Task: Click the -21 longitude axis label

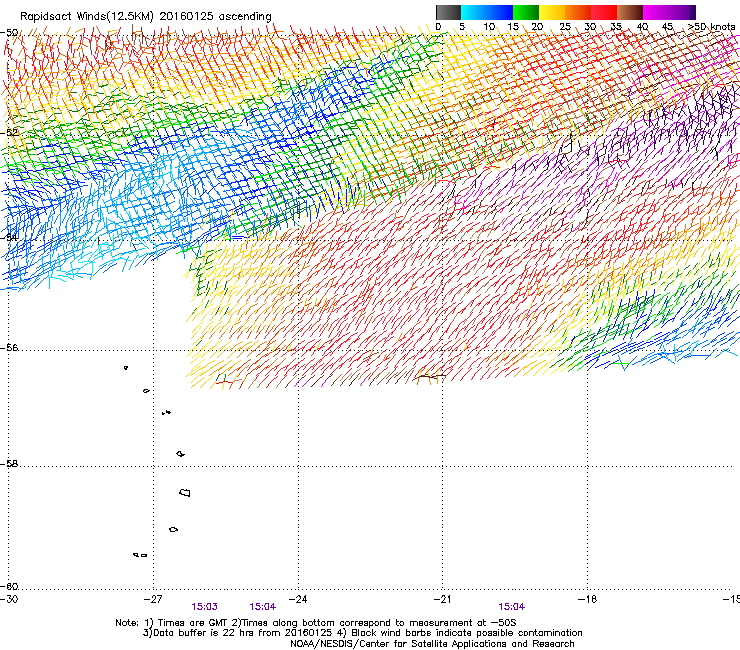Action: 442,599
